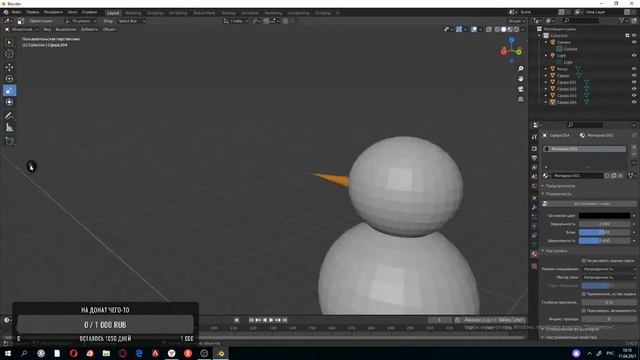Play the animation forward

point(271,320)
